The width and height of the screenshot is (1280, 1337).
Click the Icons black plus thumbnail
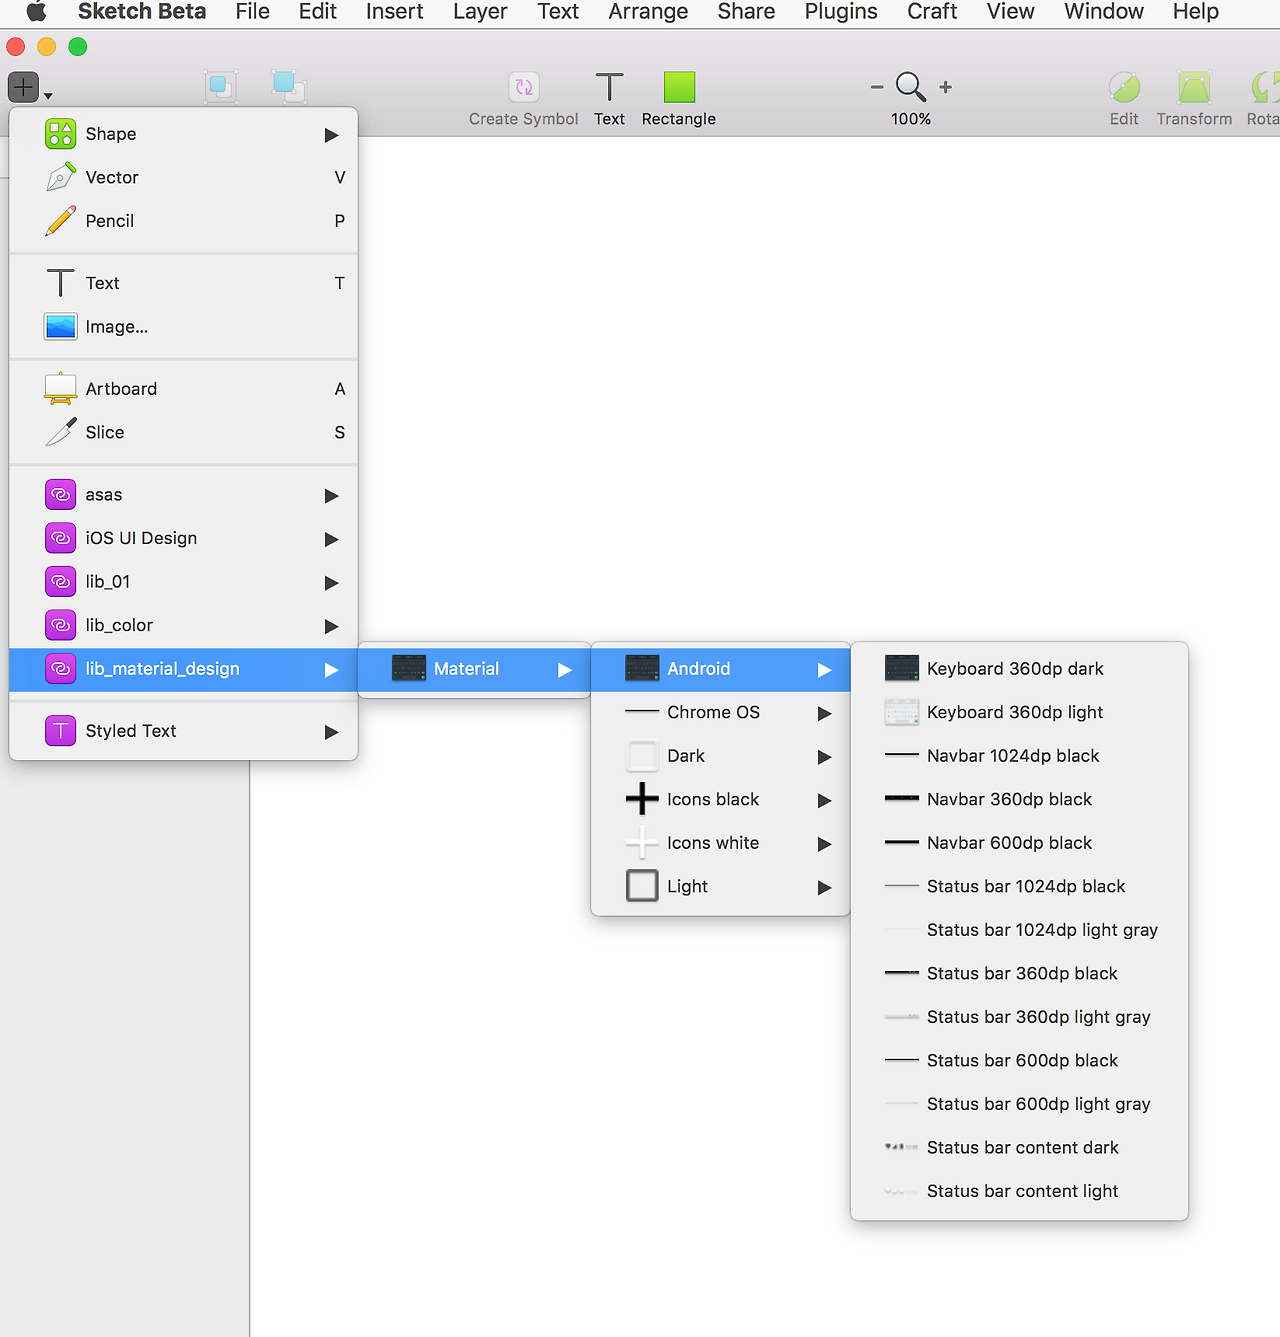642,800
